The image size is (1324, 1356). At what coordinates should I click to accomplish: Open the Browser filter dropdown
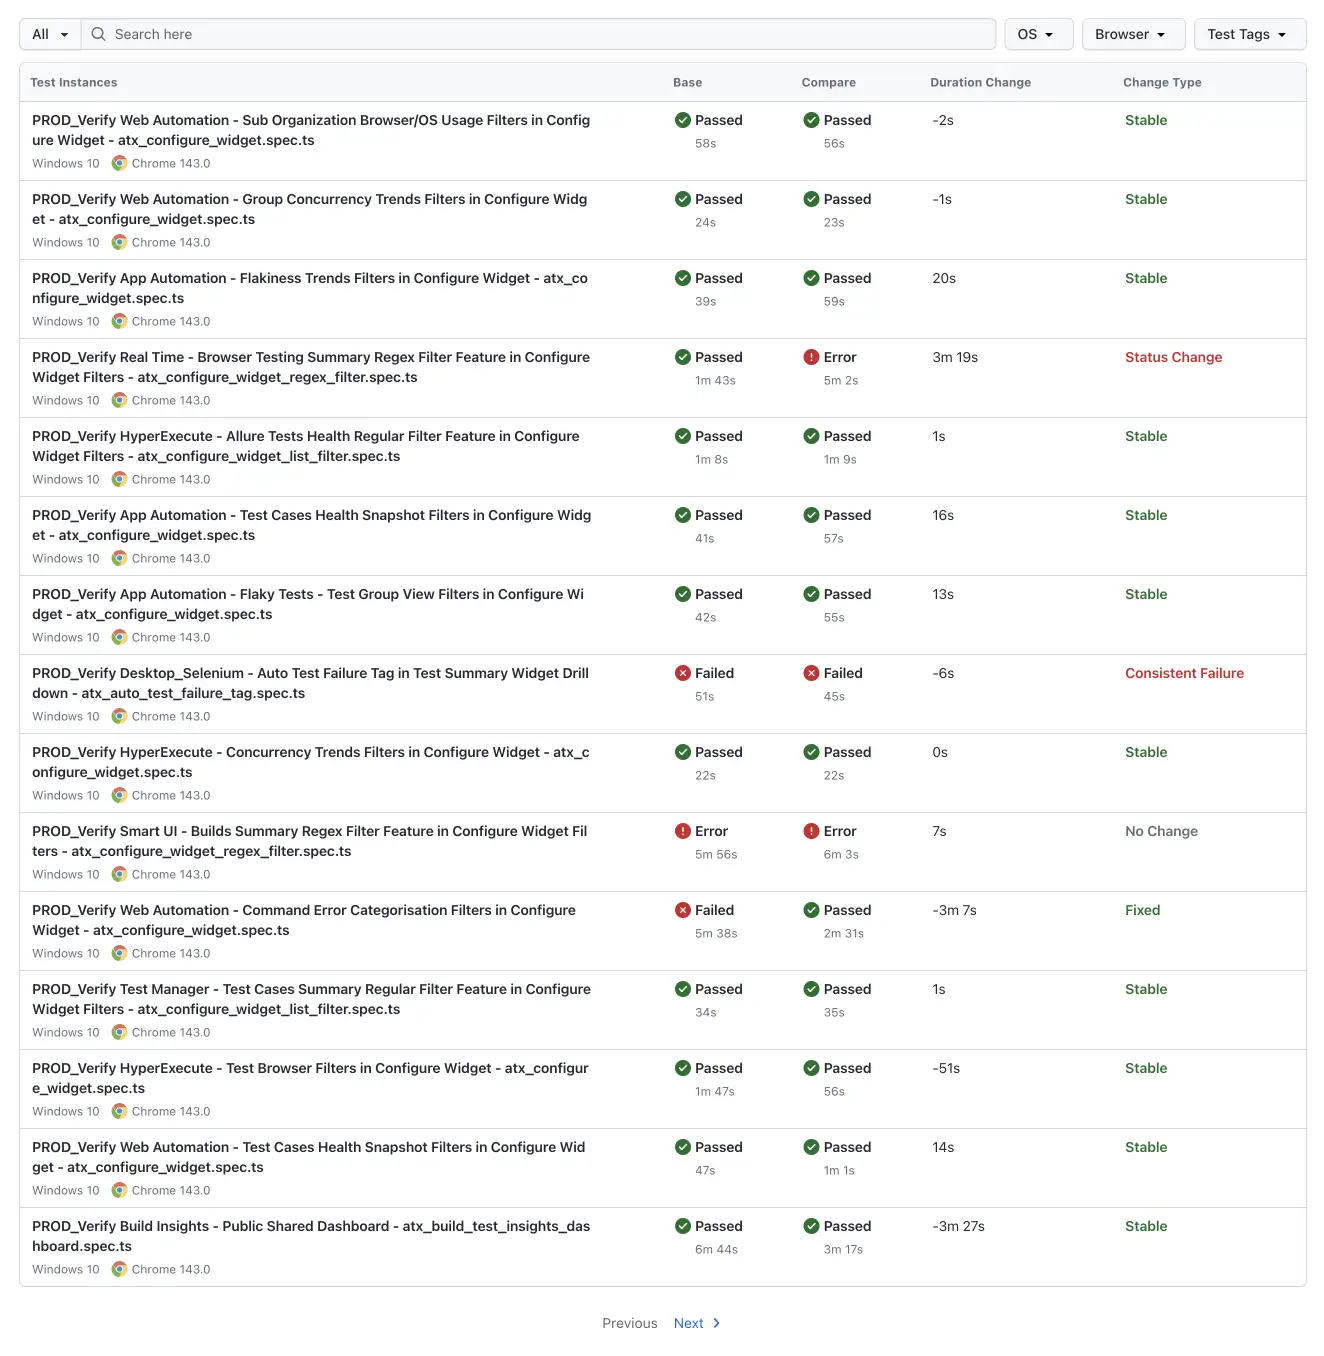click(1133, 34)
